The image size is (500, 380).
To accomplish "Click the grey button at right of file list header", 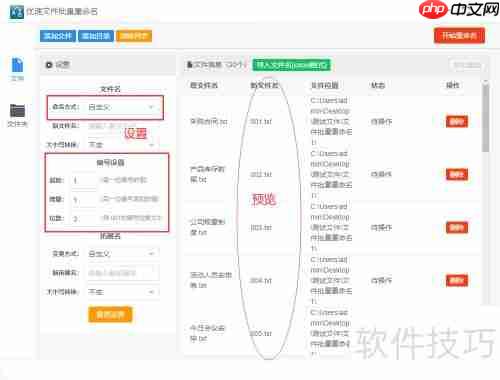I will tap(467, 65).
